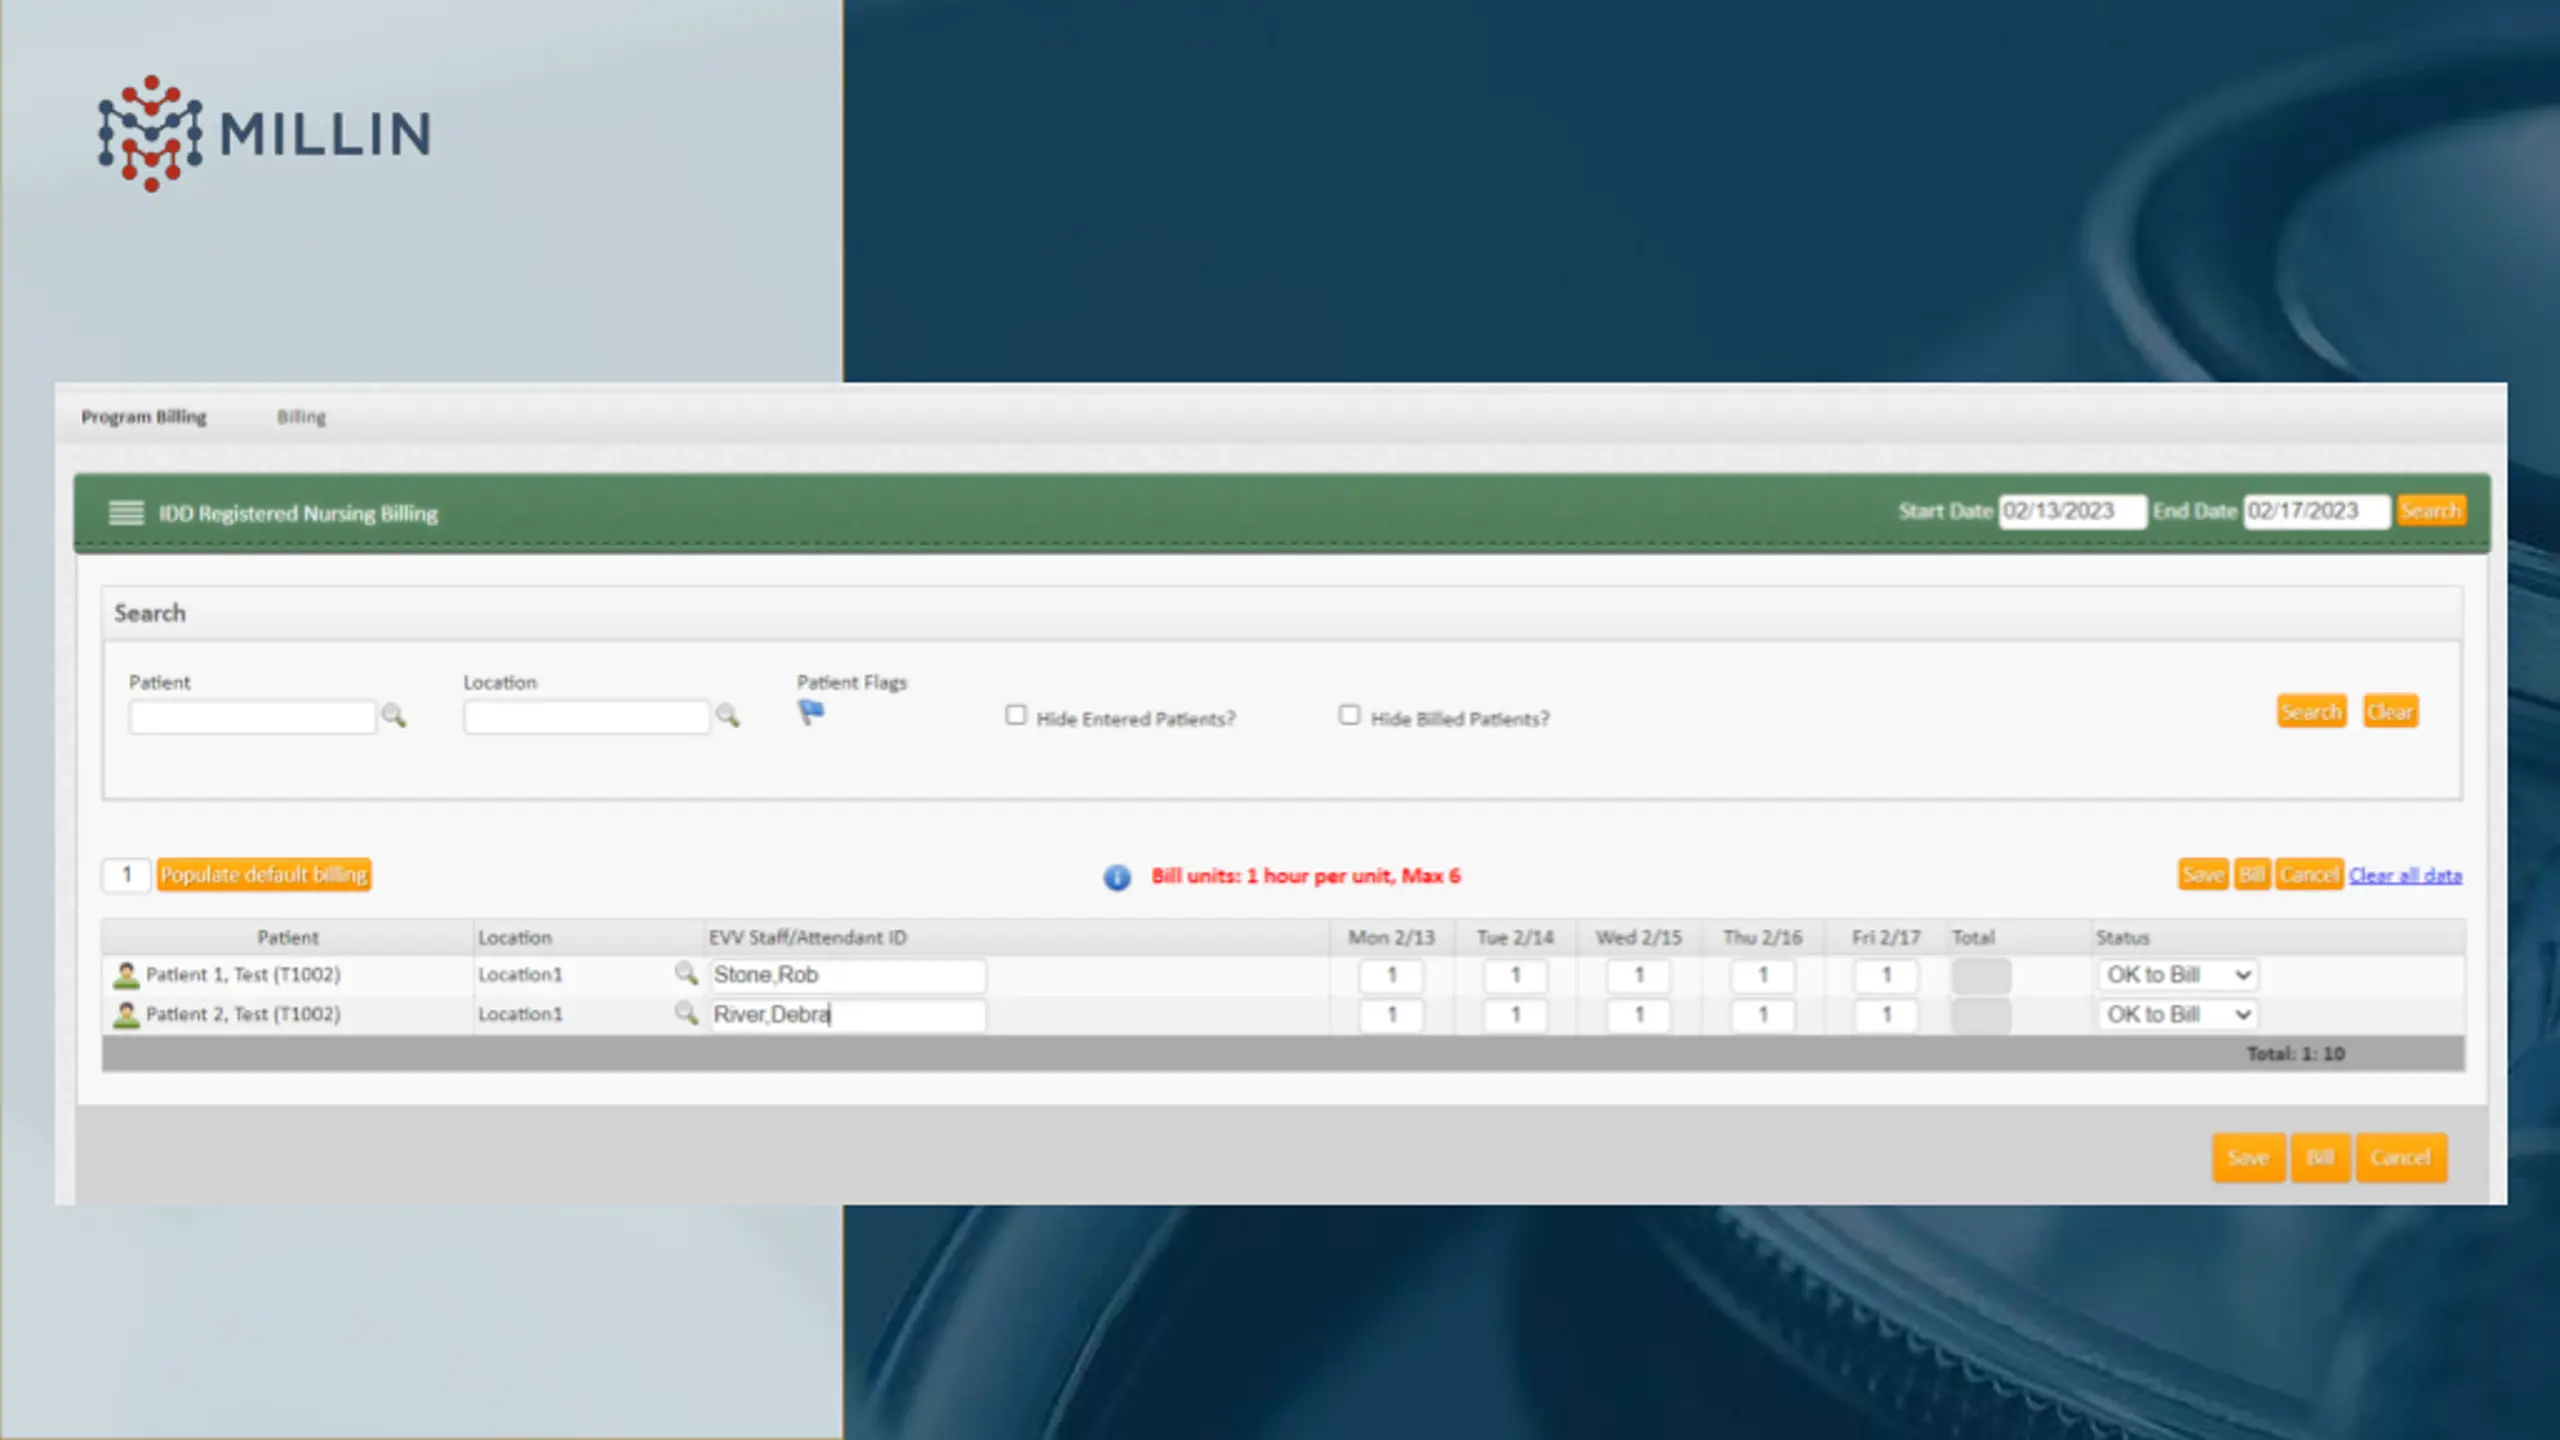The image size is (2560, 1440).
Task: Open the Status dropdown for Patient 1
Action: pos(2178,975)
